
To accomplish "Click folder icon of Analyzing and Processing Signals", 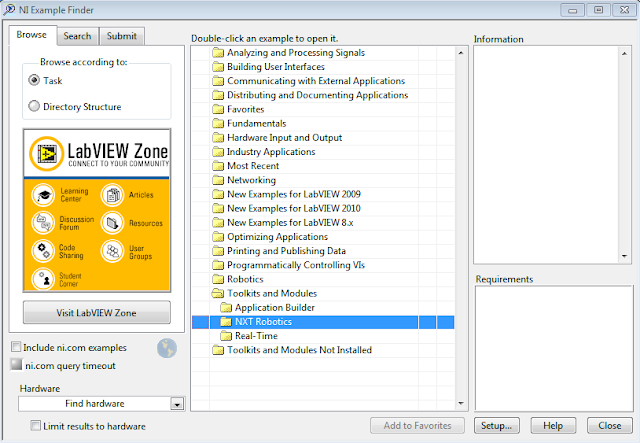I will (x=218, y=53).
